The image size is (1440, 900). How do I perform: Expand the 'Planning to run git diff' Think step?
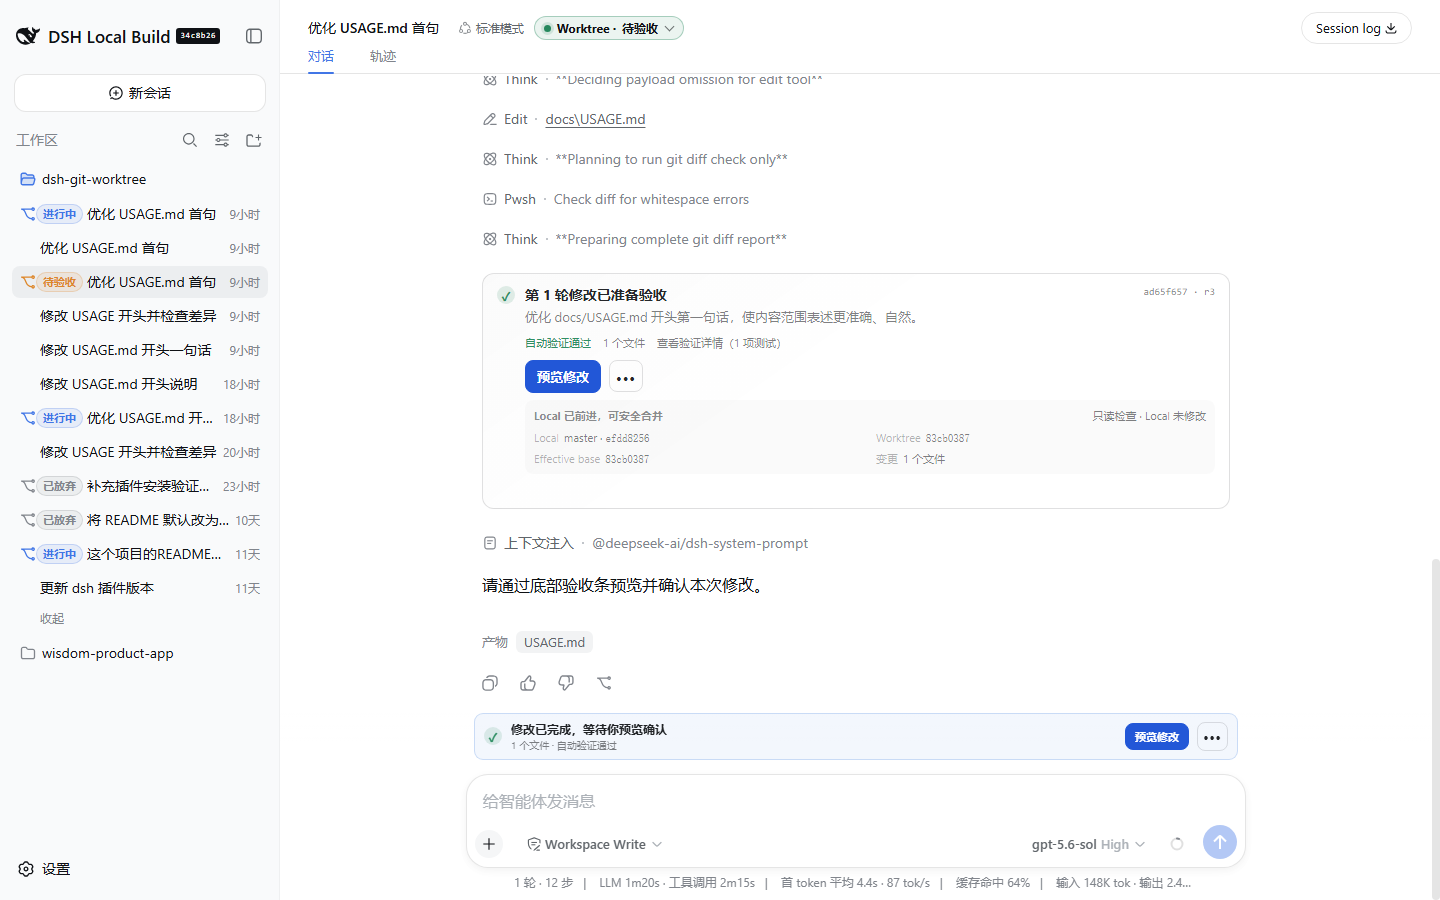coord(636,159)
